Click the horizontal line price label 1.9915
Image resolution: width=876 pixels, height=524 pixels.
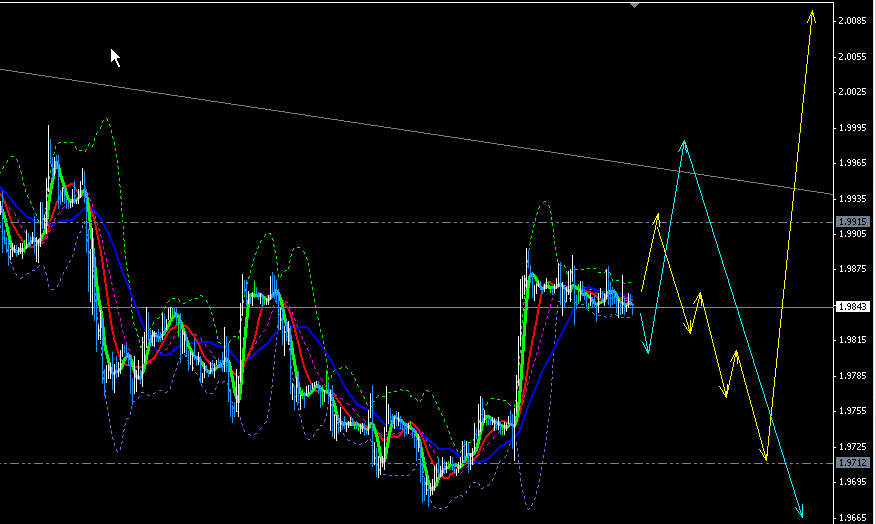tap(854, 222)
